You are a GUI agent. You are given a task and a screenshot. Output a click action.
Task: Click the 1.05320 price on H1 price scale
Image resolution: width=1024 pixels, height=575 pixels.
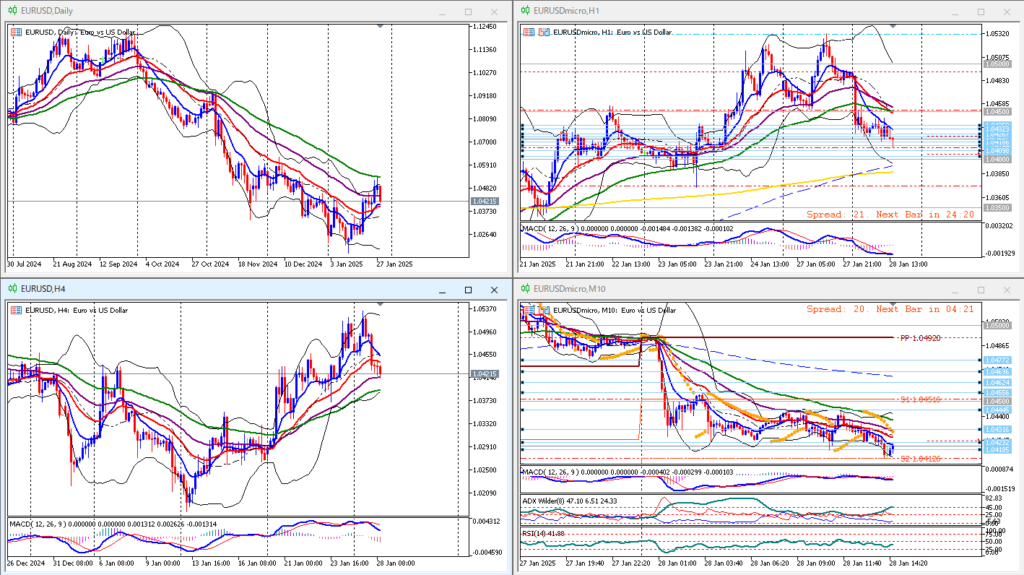click(x=997, y=34)
